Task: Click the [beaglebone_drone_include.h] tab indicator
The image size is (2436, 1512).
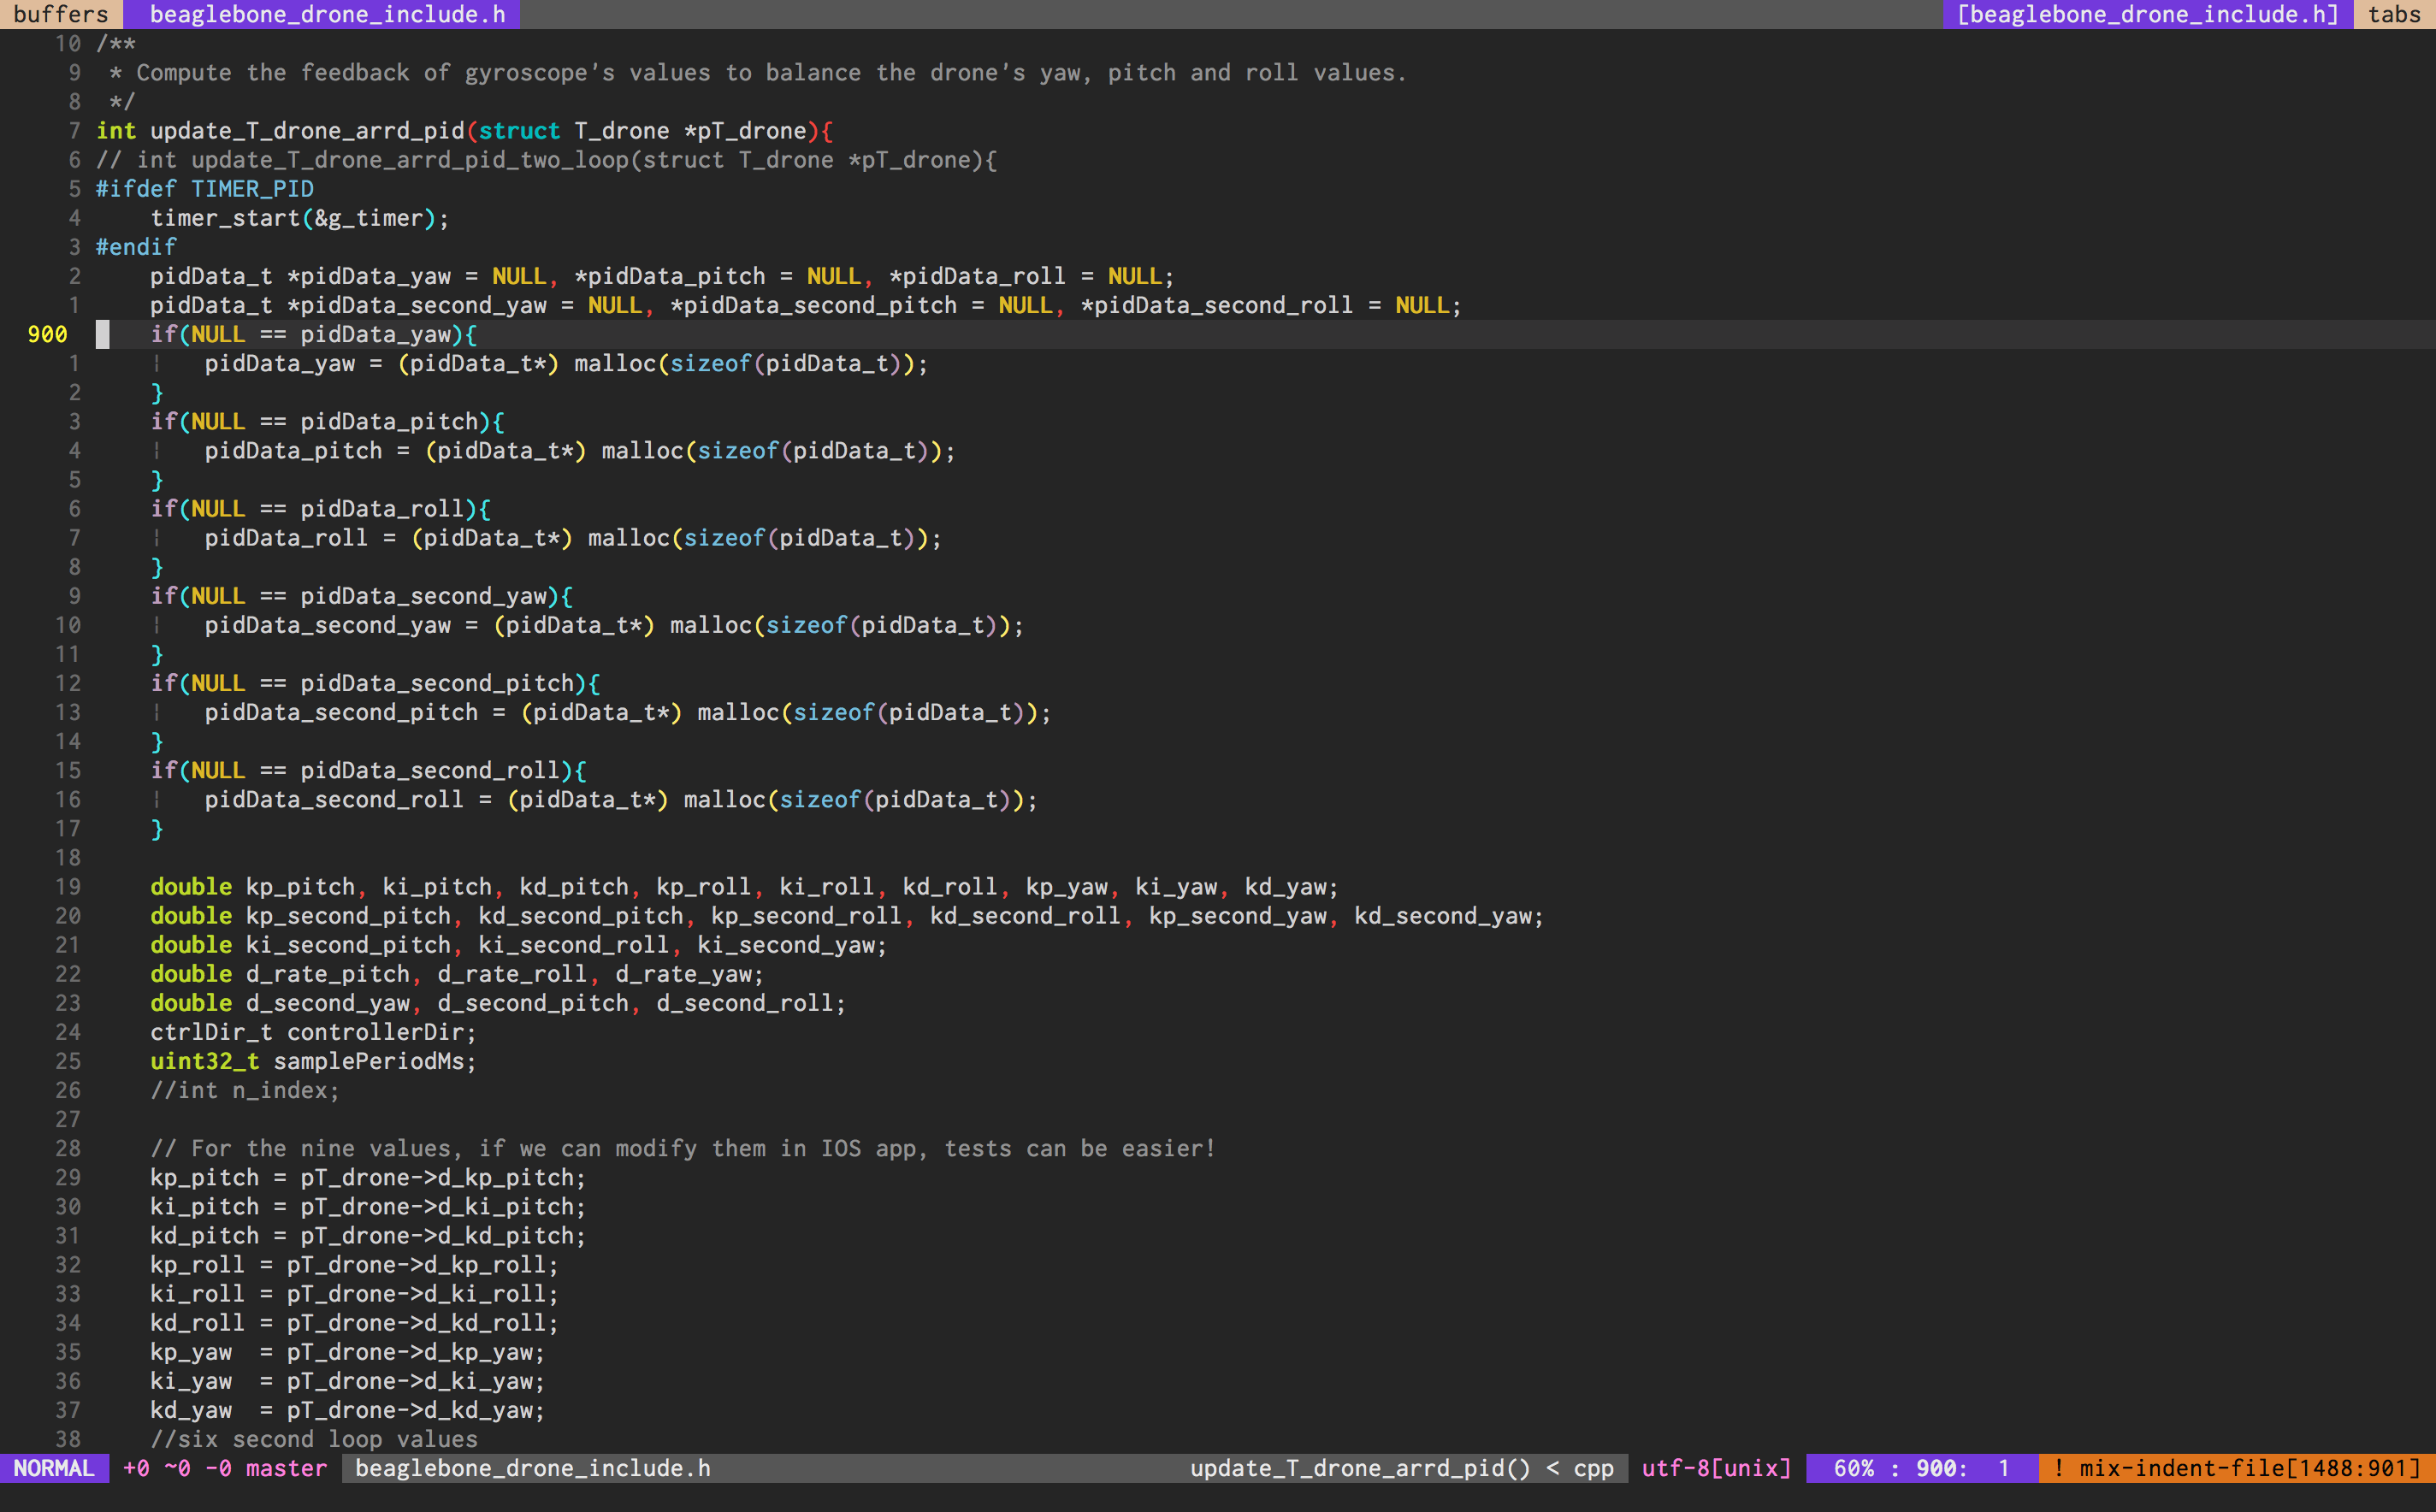Action: (x=2146, y=14)
